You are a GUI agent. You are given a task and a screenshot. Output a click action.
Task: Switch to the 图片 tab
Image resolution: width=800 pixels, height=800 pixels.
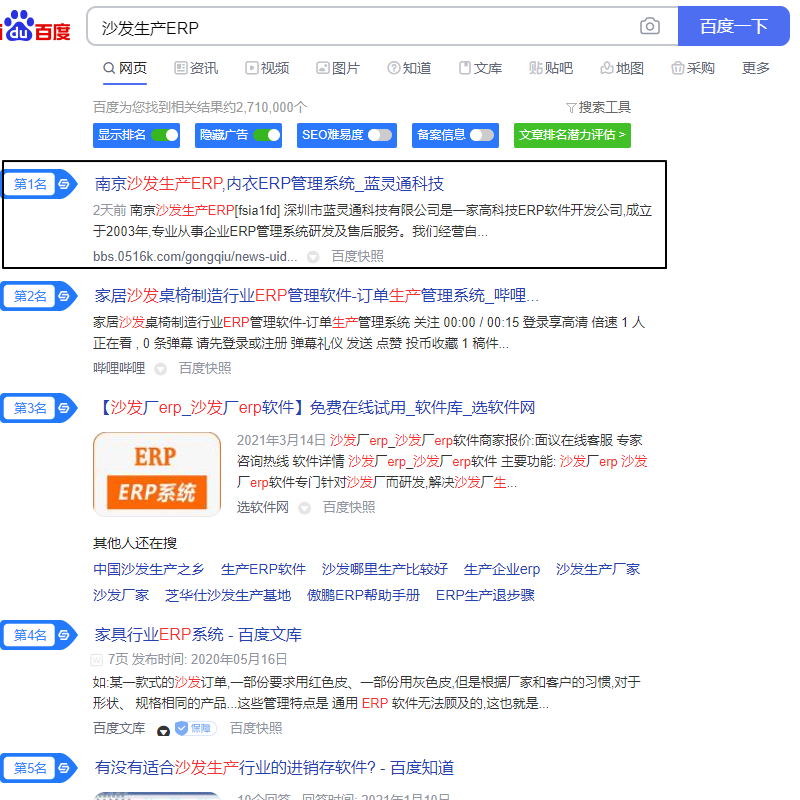point(338,68)
